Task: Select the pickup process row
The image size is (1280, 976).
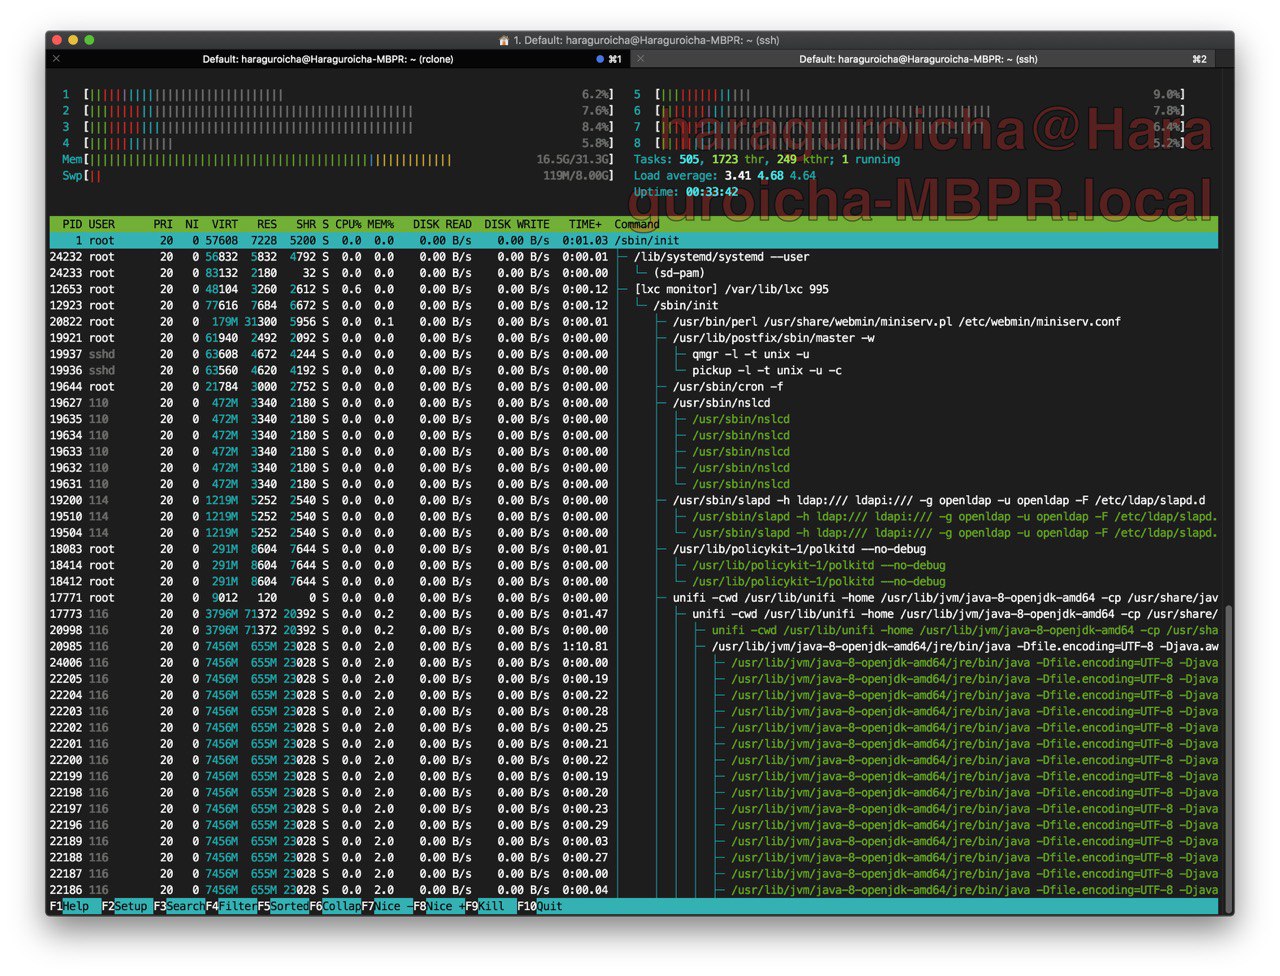Action: coord(633,370)
